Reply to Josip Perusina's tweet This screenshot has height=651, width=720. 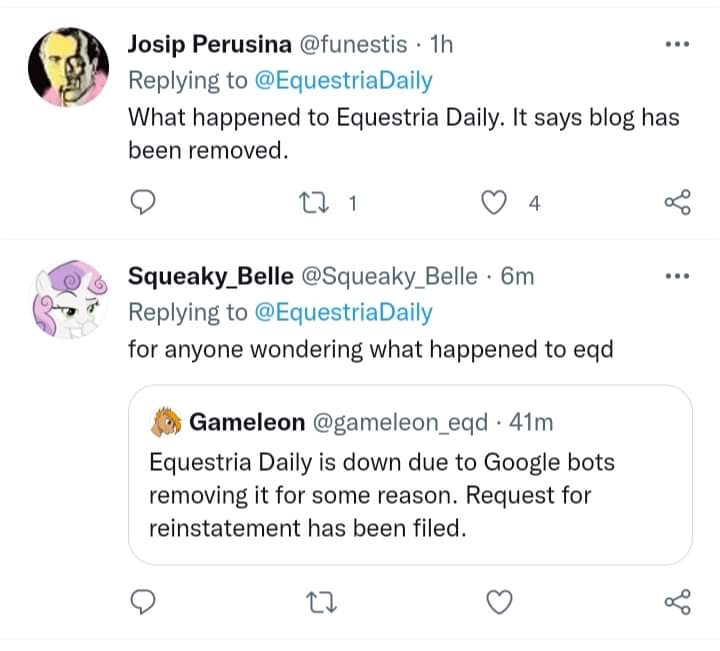click(145, 204)
